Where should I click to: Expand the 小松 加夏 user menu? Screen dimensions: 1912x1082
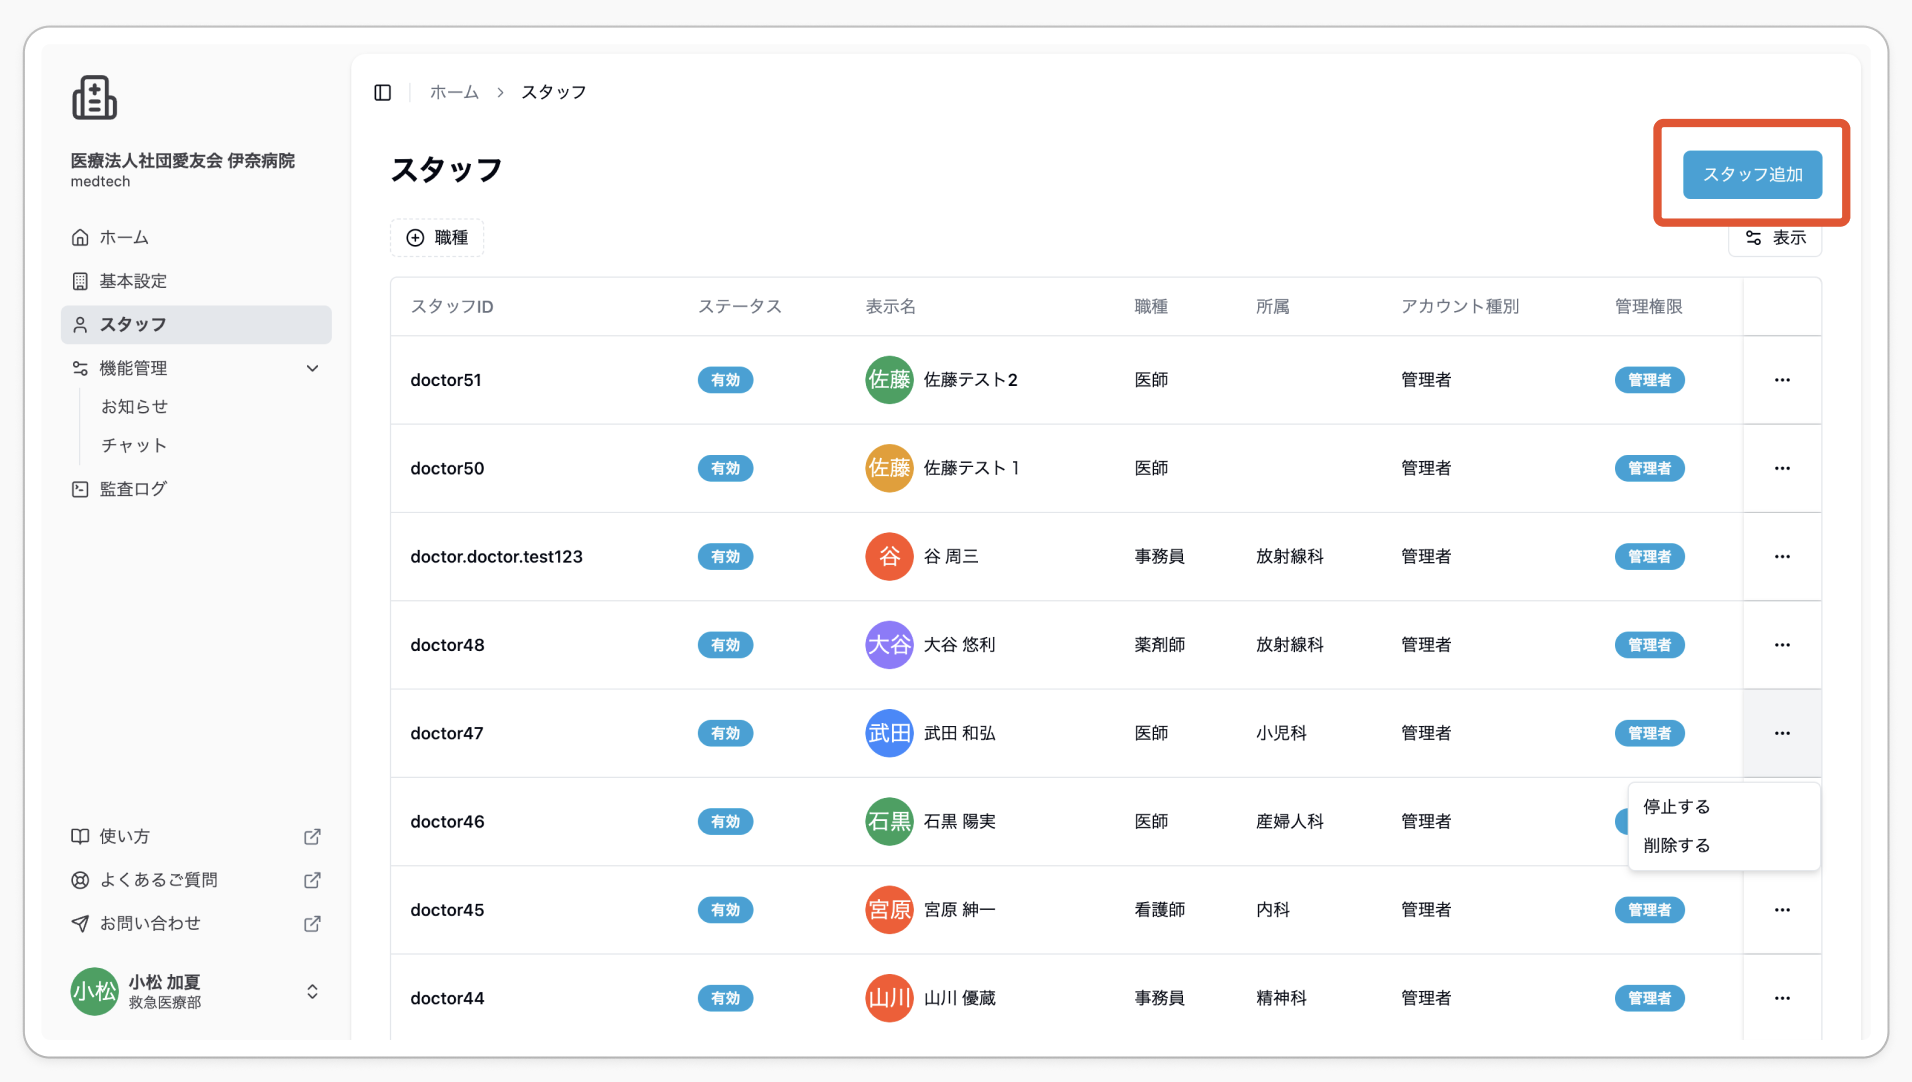312,991
